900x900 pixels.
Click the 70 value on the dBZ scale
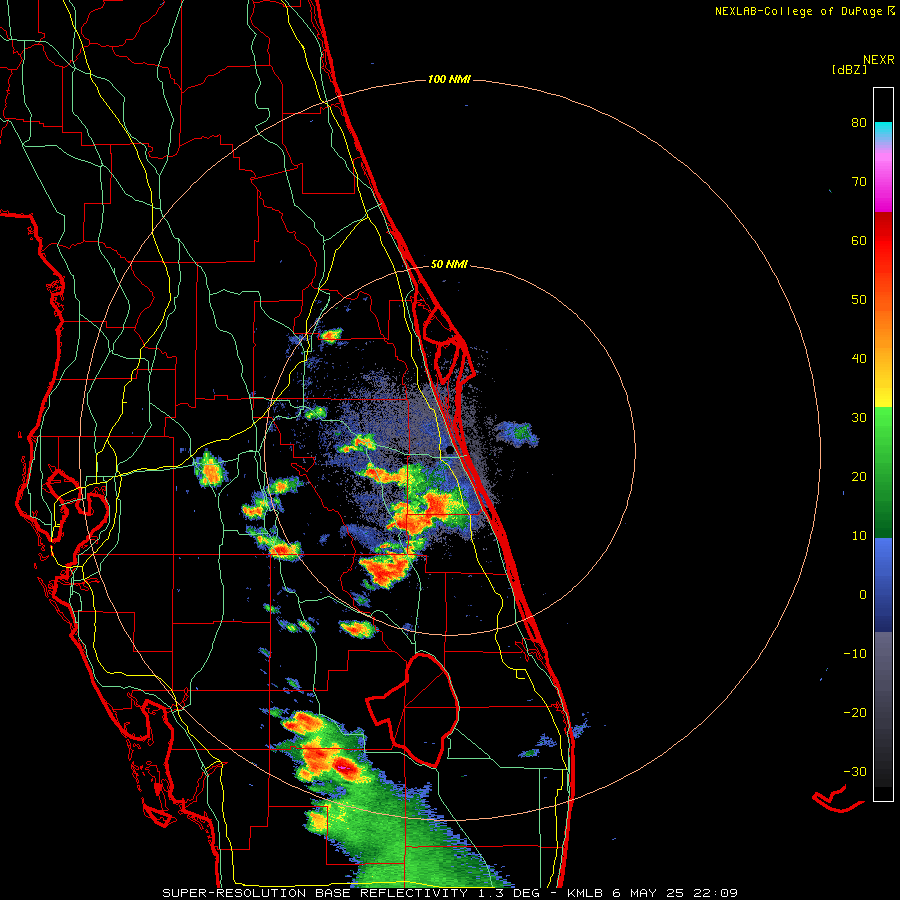coord(859,182)
